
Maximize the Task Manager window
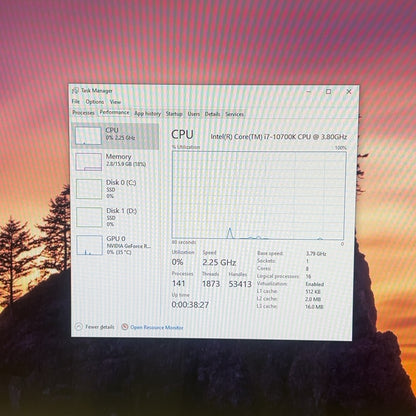click(x=328, y=91)
